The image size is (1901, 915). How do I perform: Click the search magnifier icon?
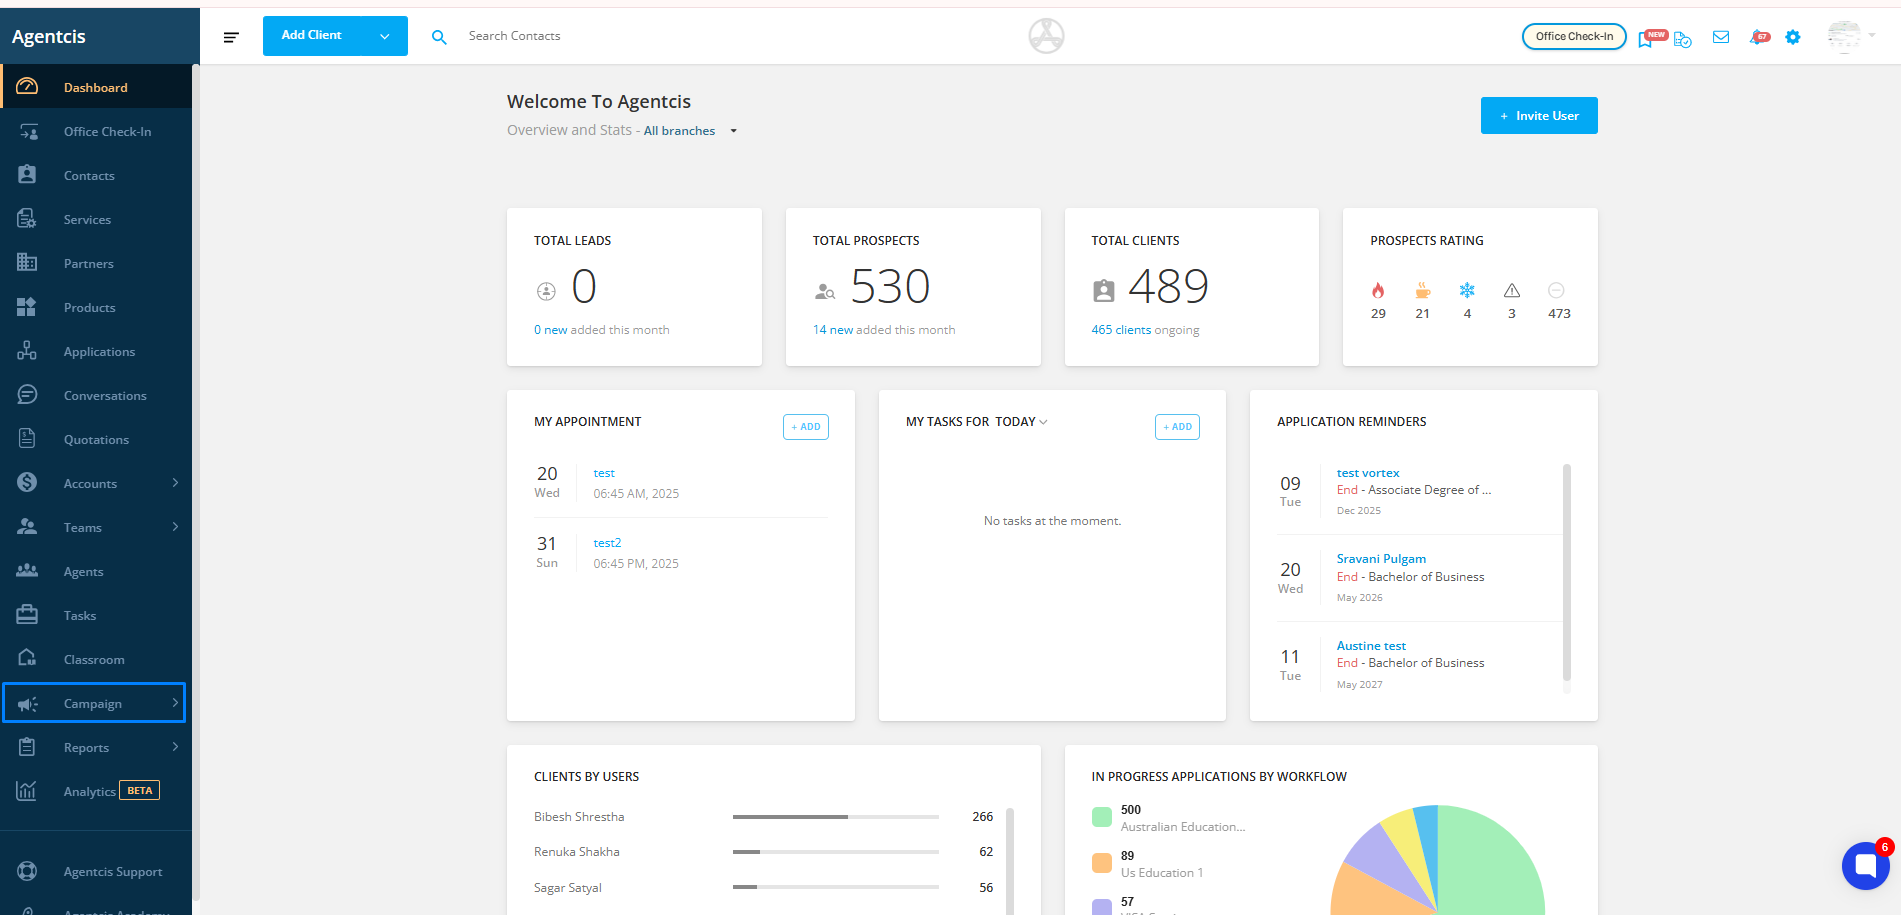tap(439, 37)
